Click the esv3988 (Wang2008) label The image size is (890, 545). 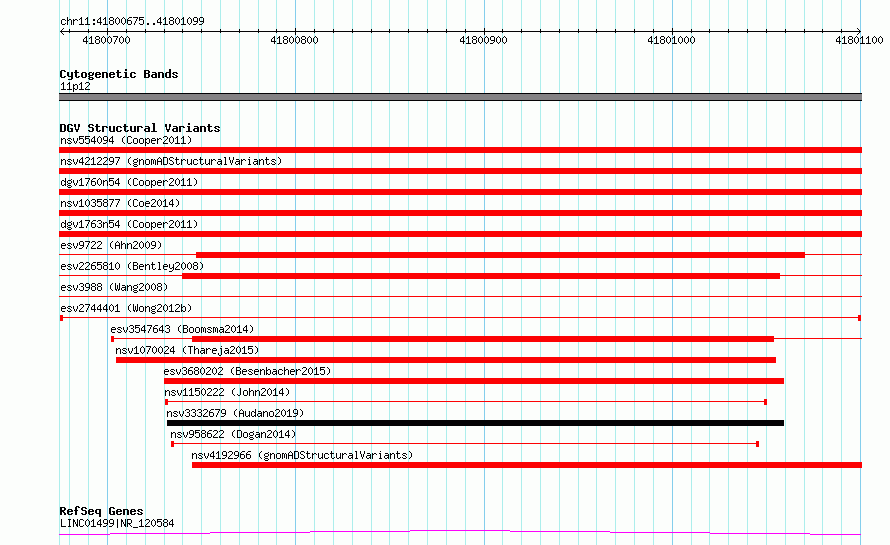click(x=114, y=287)
